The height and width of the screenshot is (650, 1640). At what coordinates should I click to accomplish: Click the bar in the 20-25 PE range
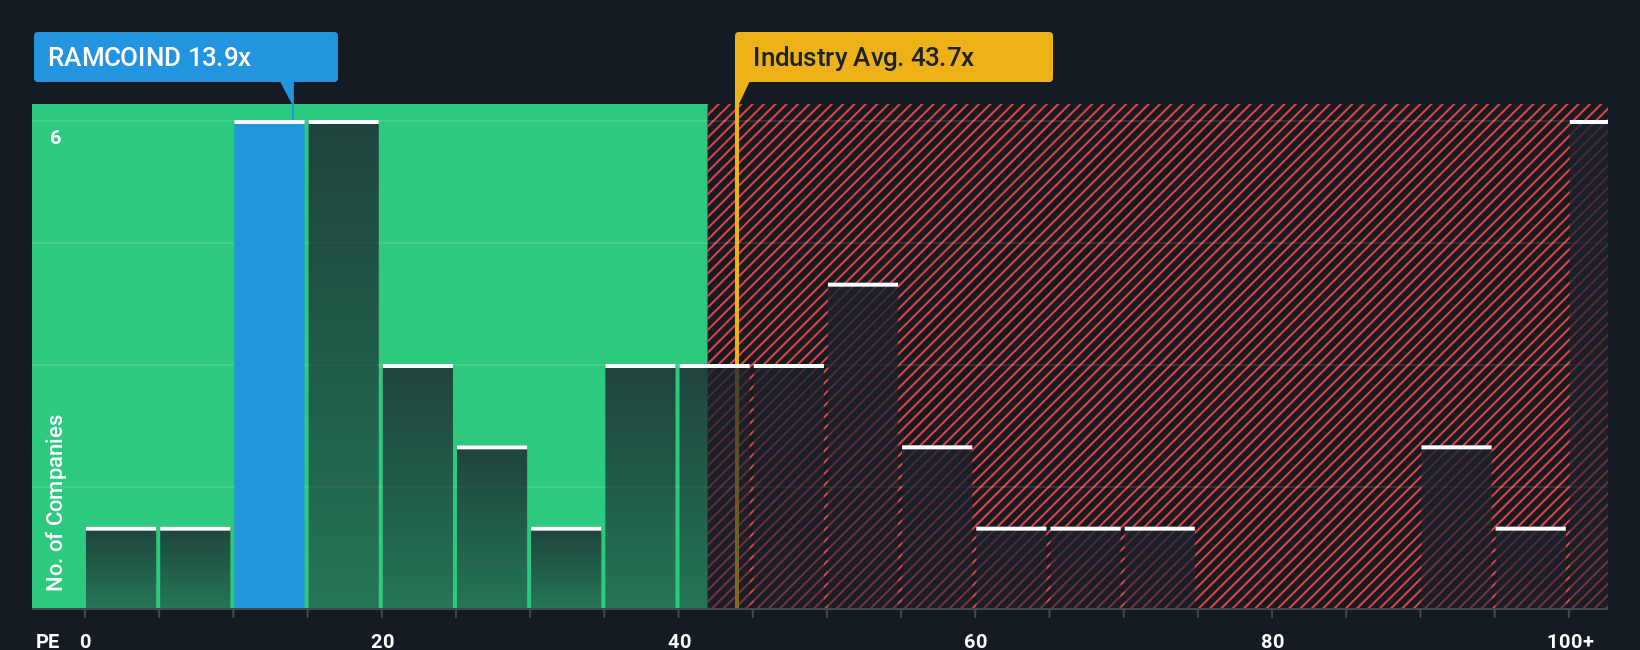pyautogui.click(x=418, y=486)
